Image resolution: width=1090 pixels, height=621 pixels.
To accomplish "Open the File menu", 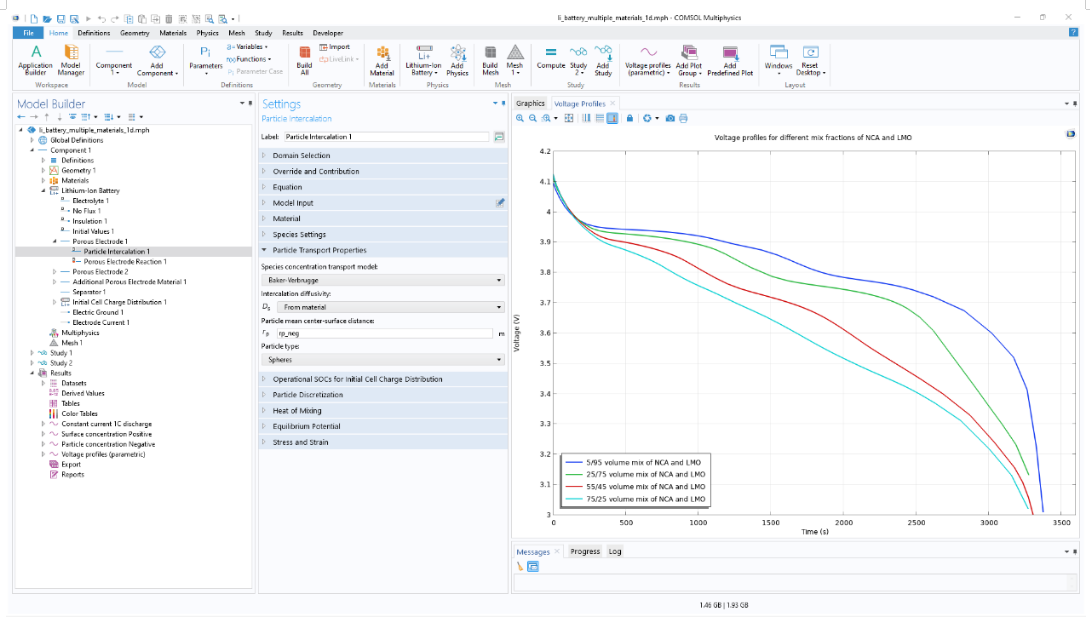I will click(x=29, y=33).
